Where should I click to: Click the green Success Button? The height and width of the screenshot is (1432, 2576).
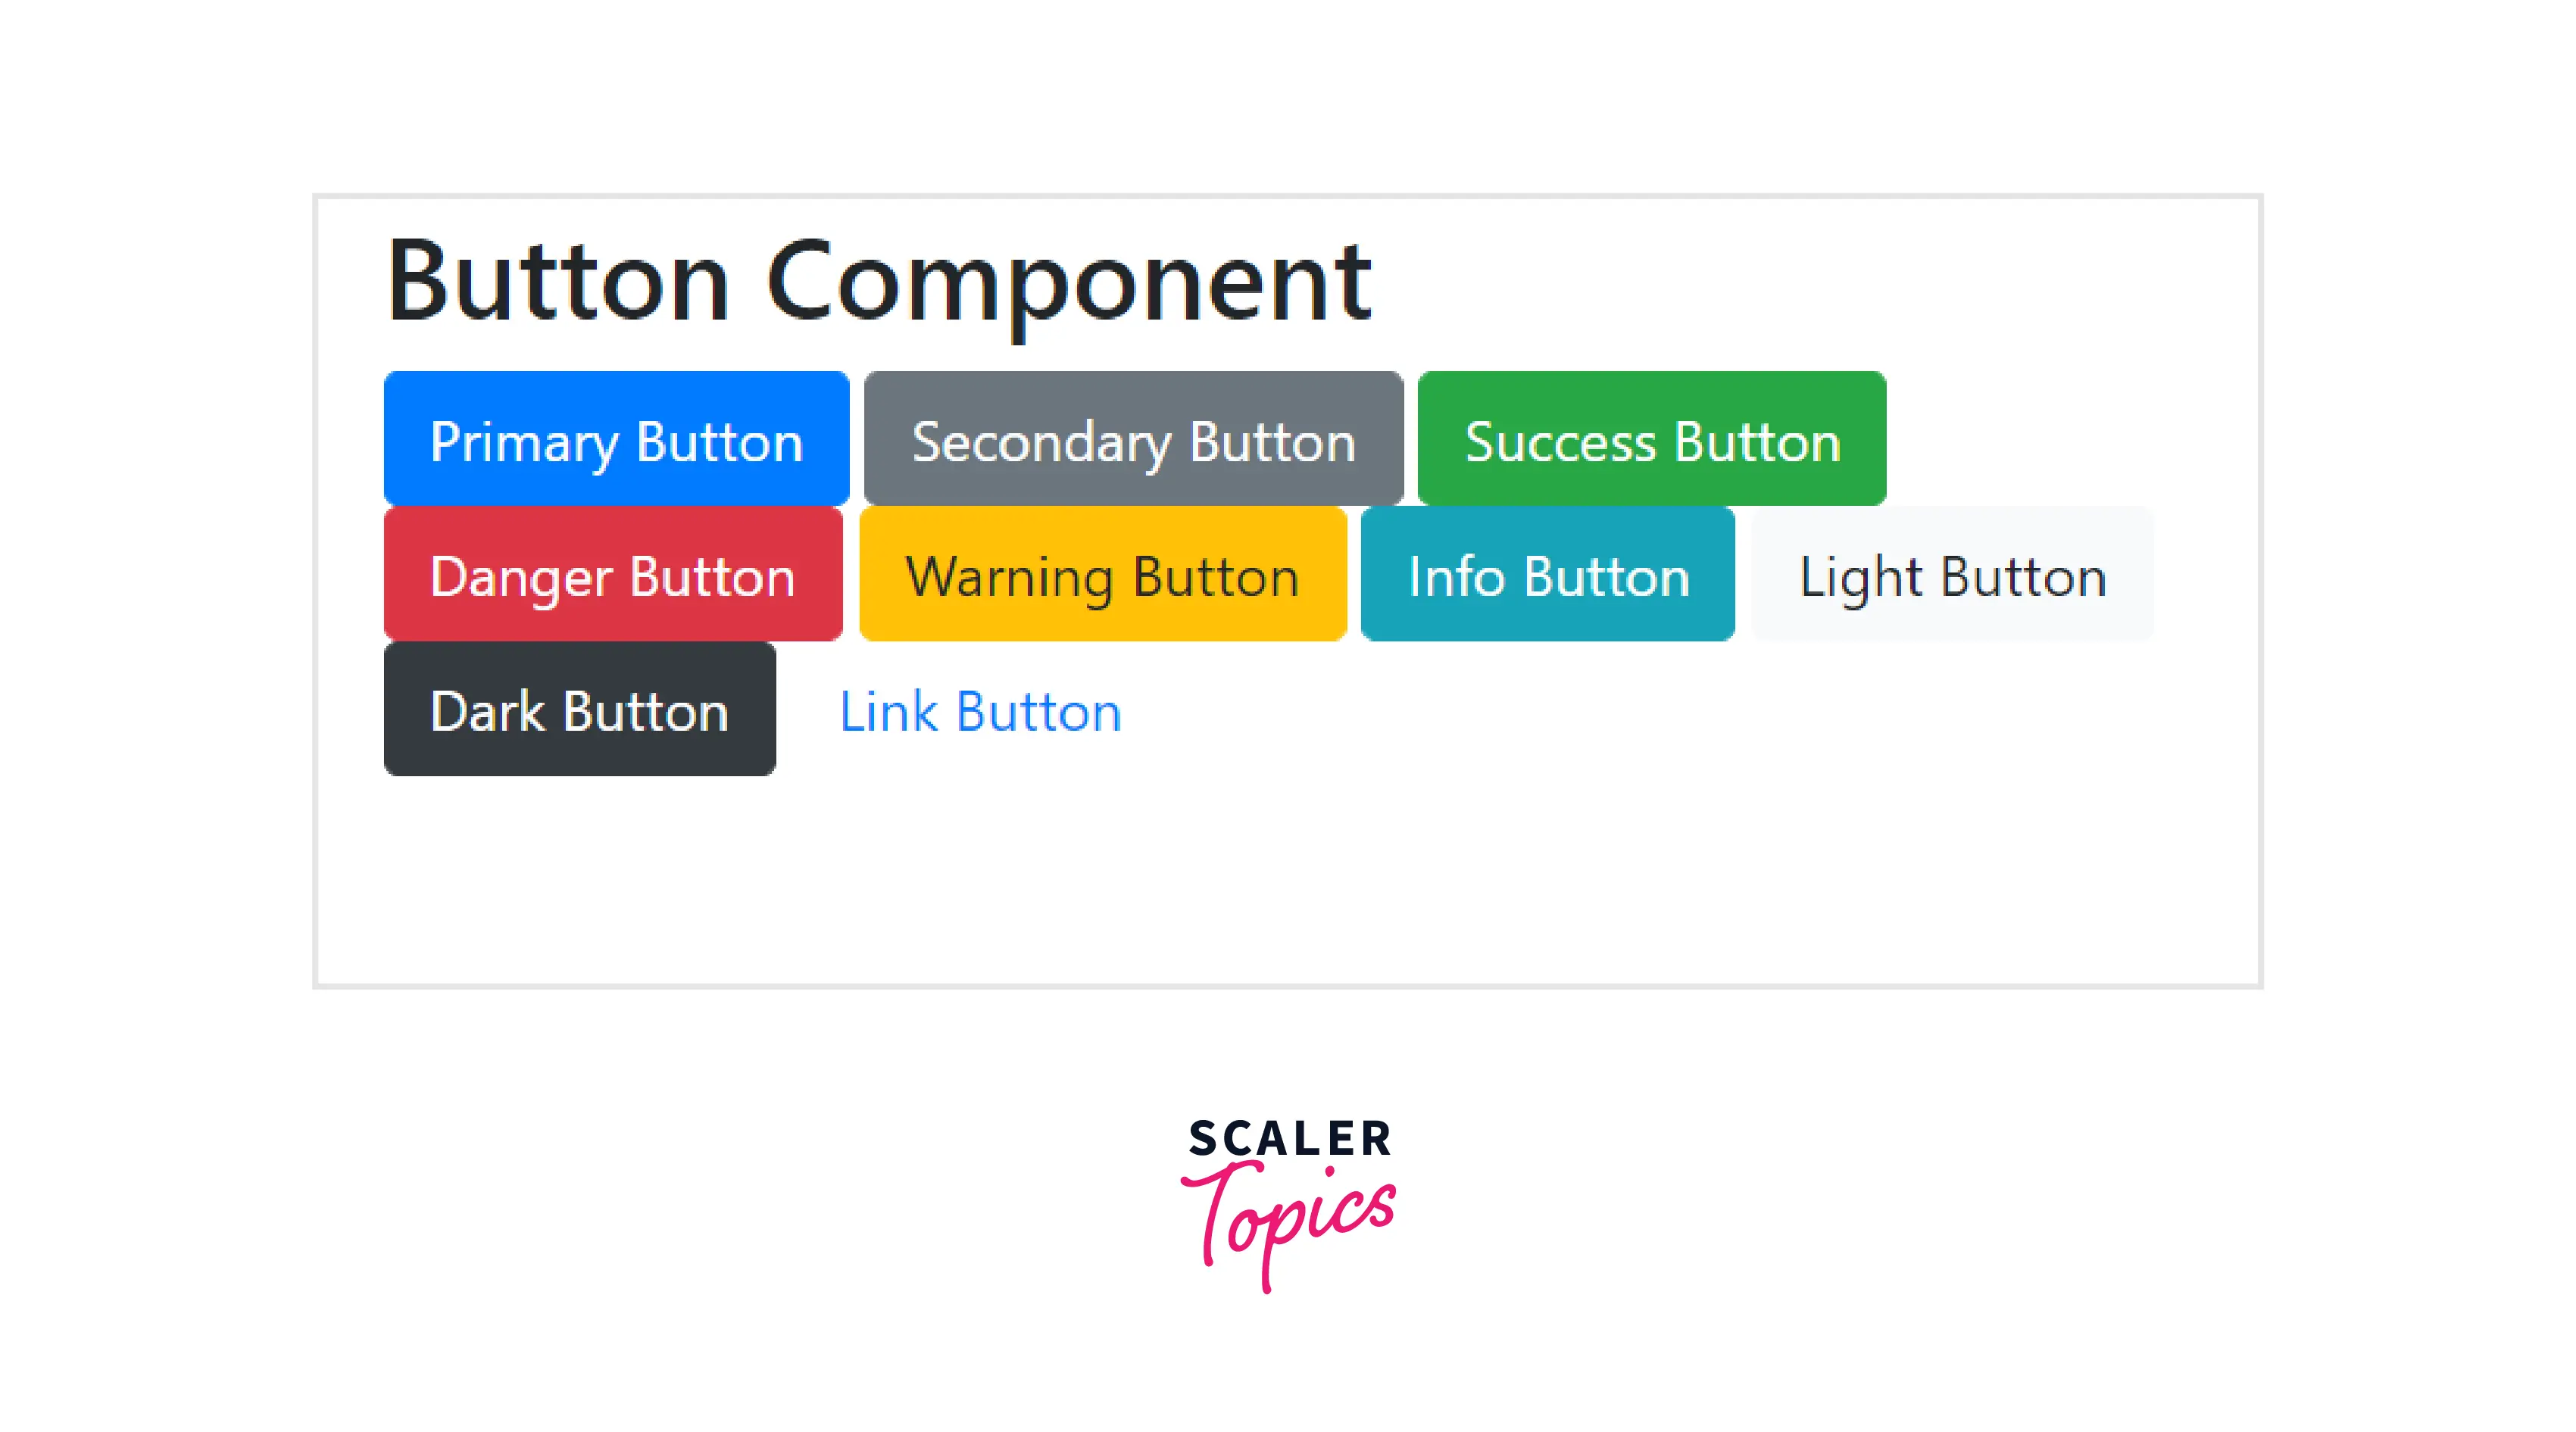coord(1651,439)
